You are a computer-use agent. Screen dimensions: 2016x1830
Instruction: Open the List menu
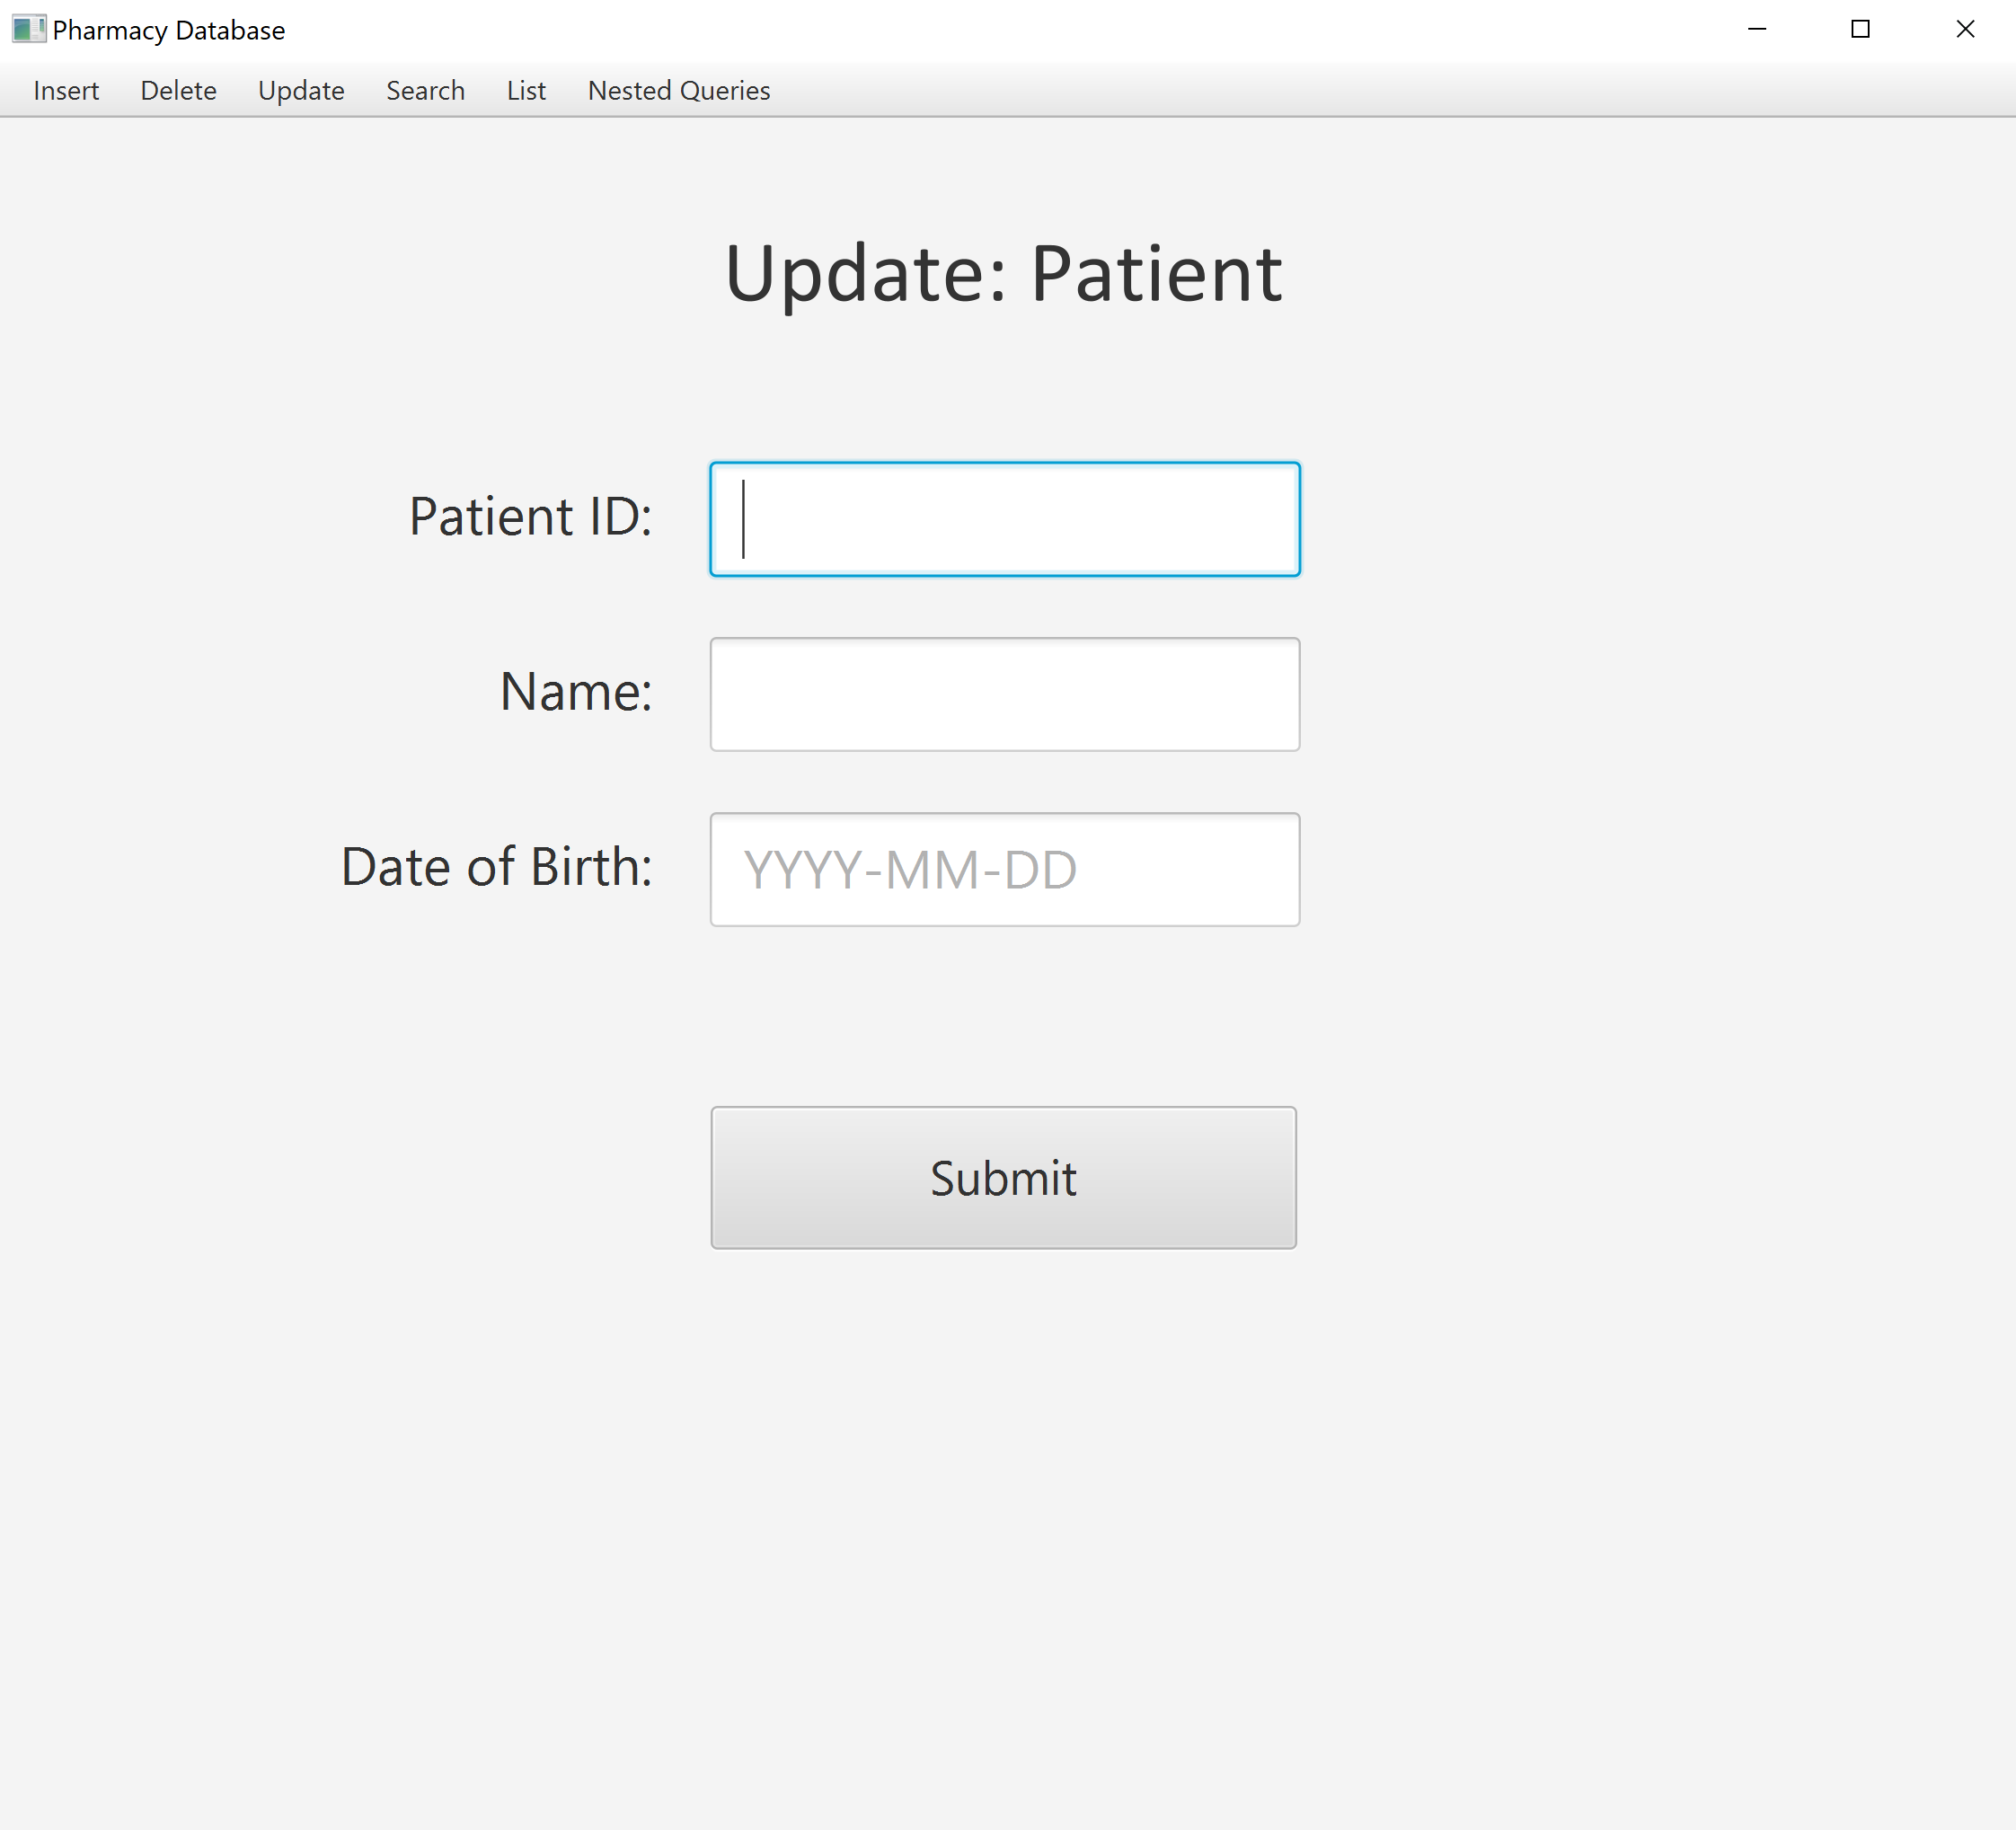[526, 90]
